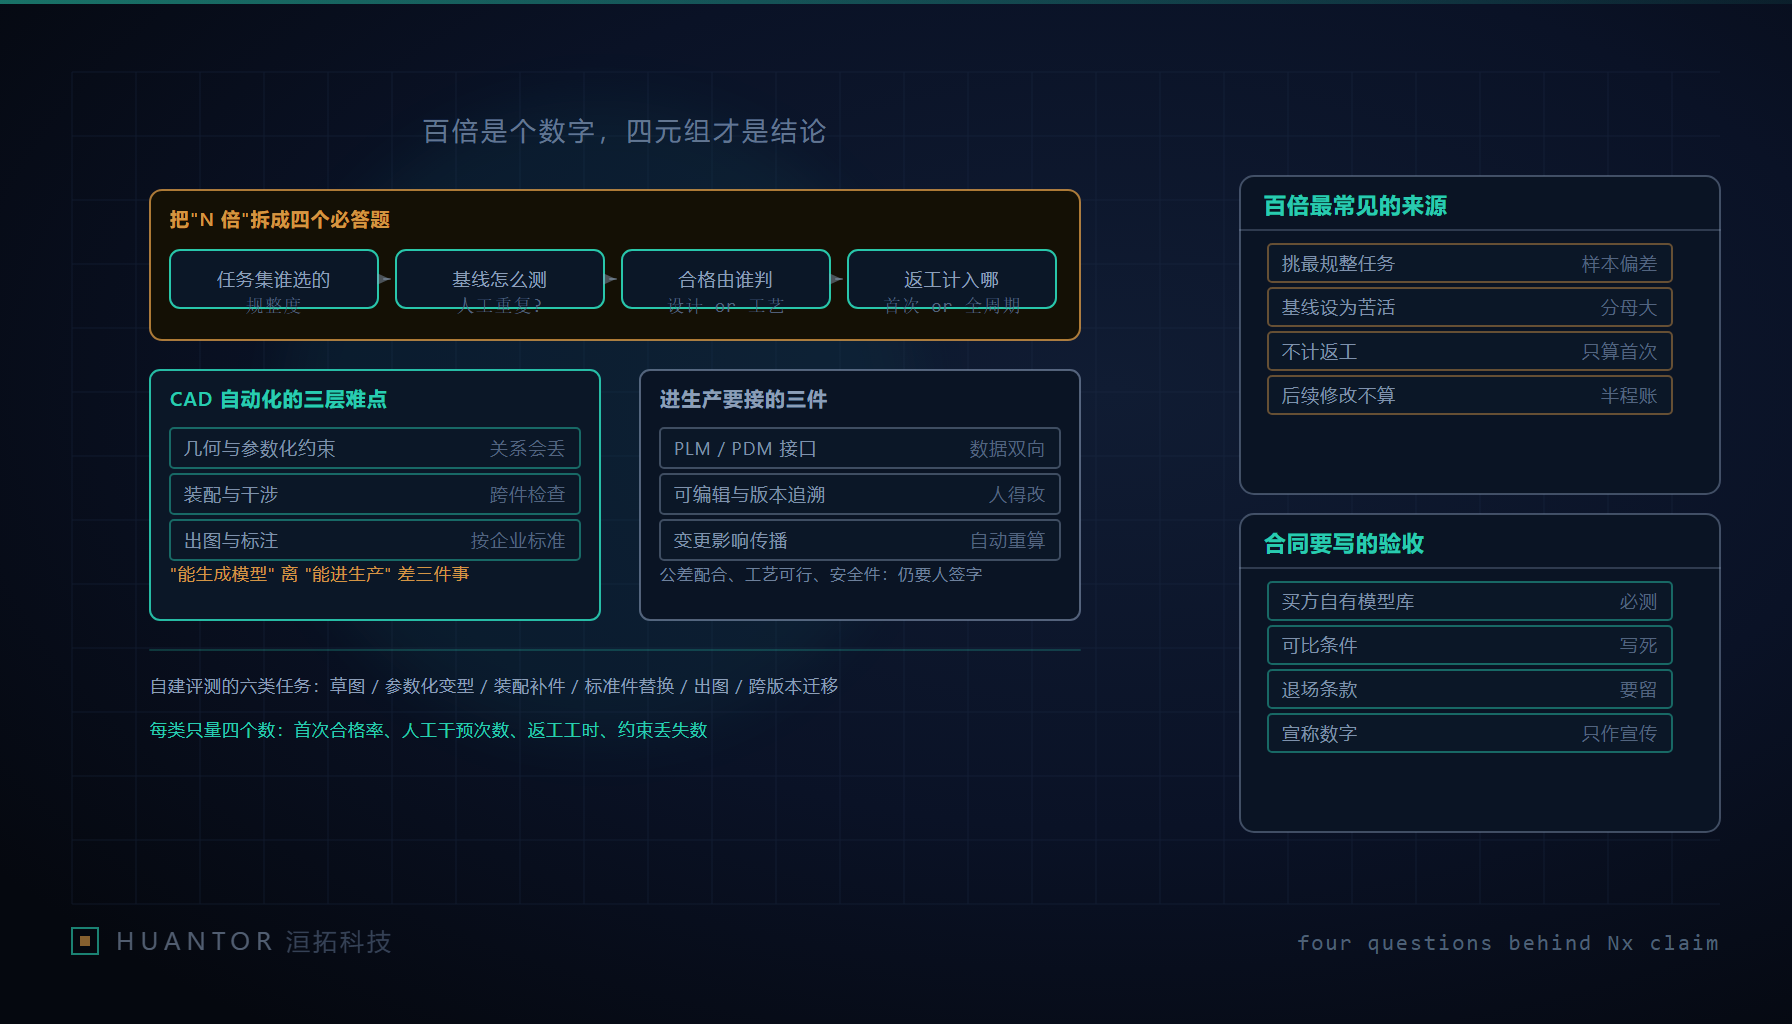Click the green line 每类只量四个数

(x=428, y=730)
